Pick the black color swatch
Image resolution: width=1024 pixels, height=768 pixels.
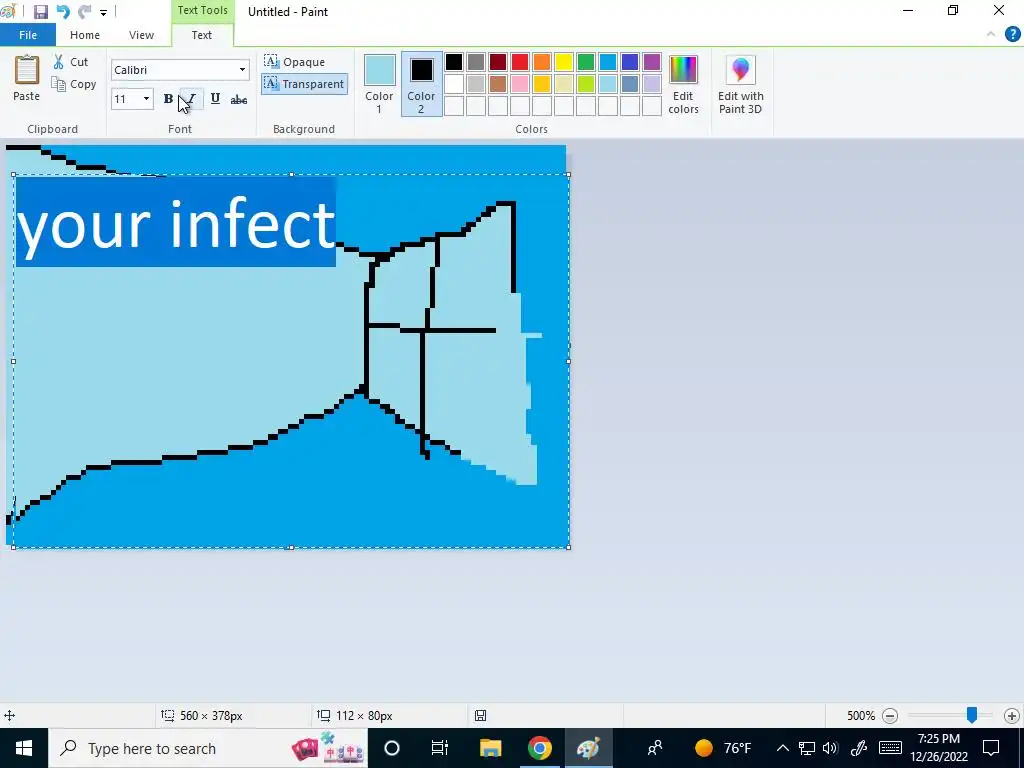point(454,62)
